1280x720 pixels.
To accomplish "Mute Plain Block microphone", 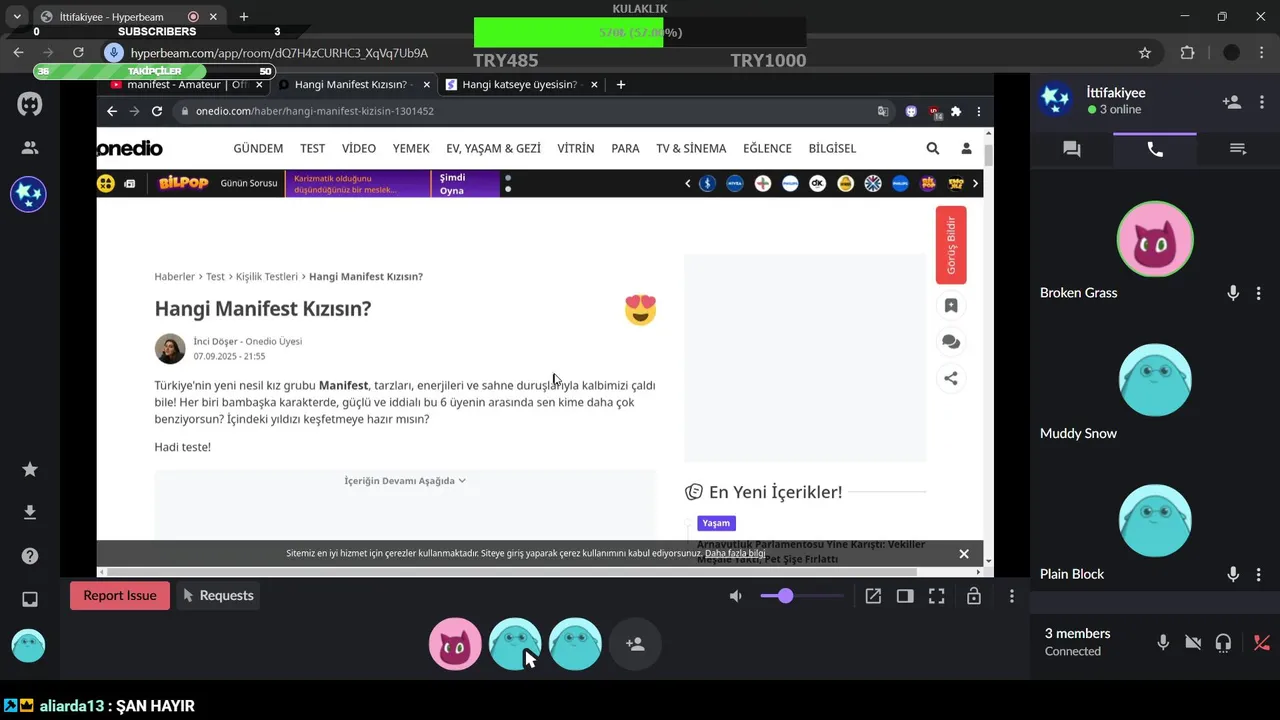I will pyautogui.click(x=1233, y=574).
